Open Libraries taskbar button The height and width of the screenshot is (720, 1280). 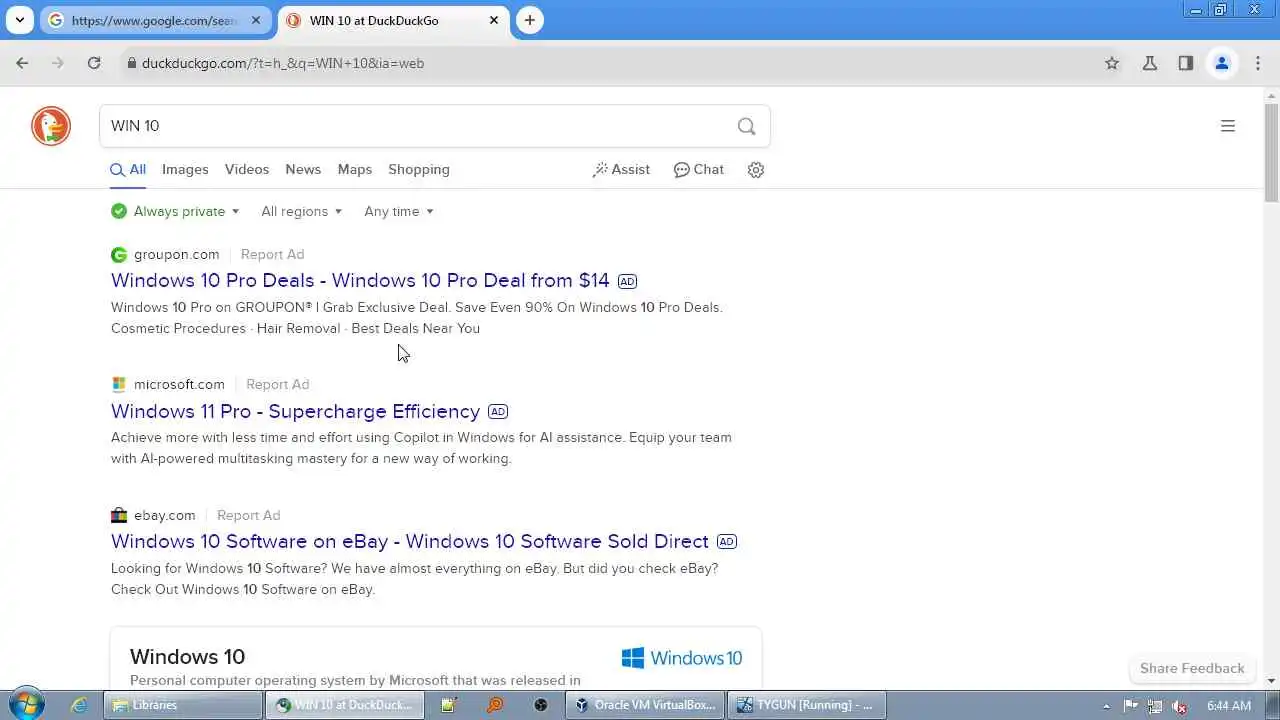[185, 705]
